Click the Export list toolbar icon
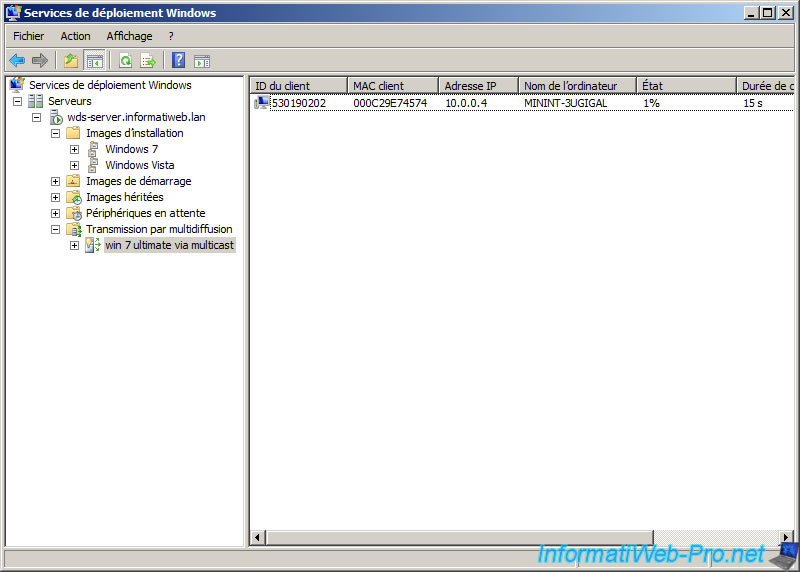 tap(148, 61)
